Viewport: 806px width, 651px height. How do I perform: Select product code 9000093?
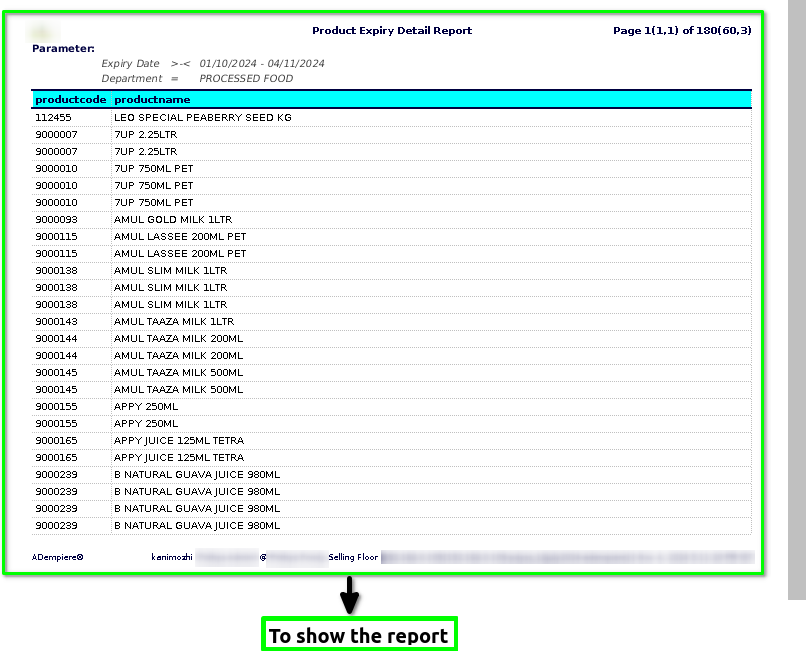57,220
